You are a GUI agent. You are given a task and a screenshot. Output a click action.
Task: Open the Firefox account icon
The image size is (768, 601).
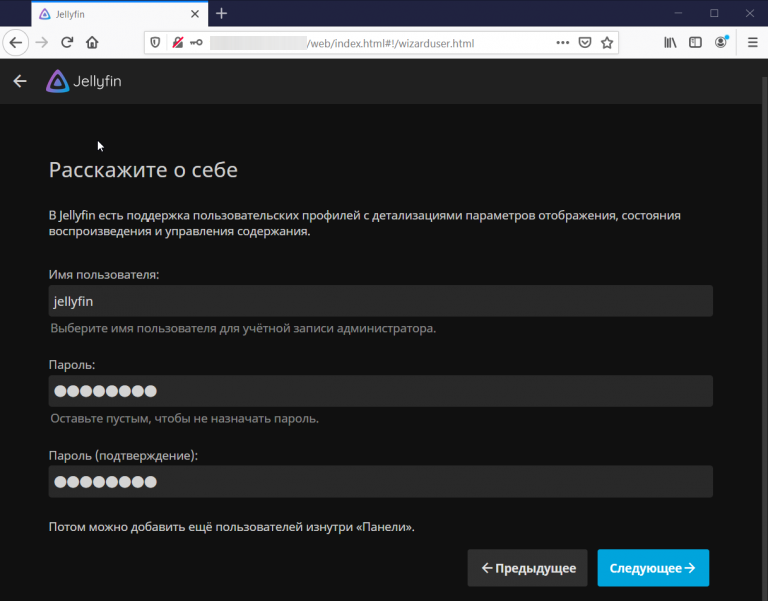pos(721,43)
